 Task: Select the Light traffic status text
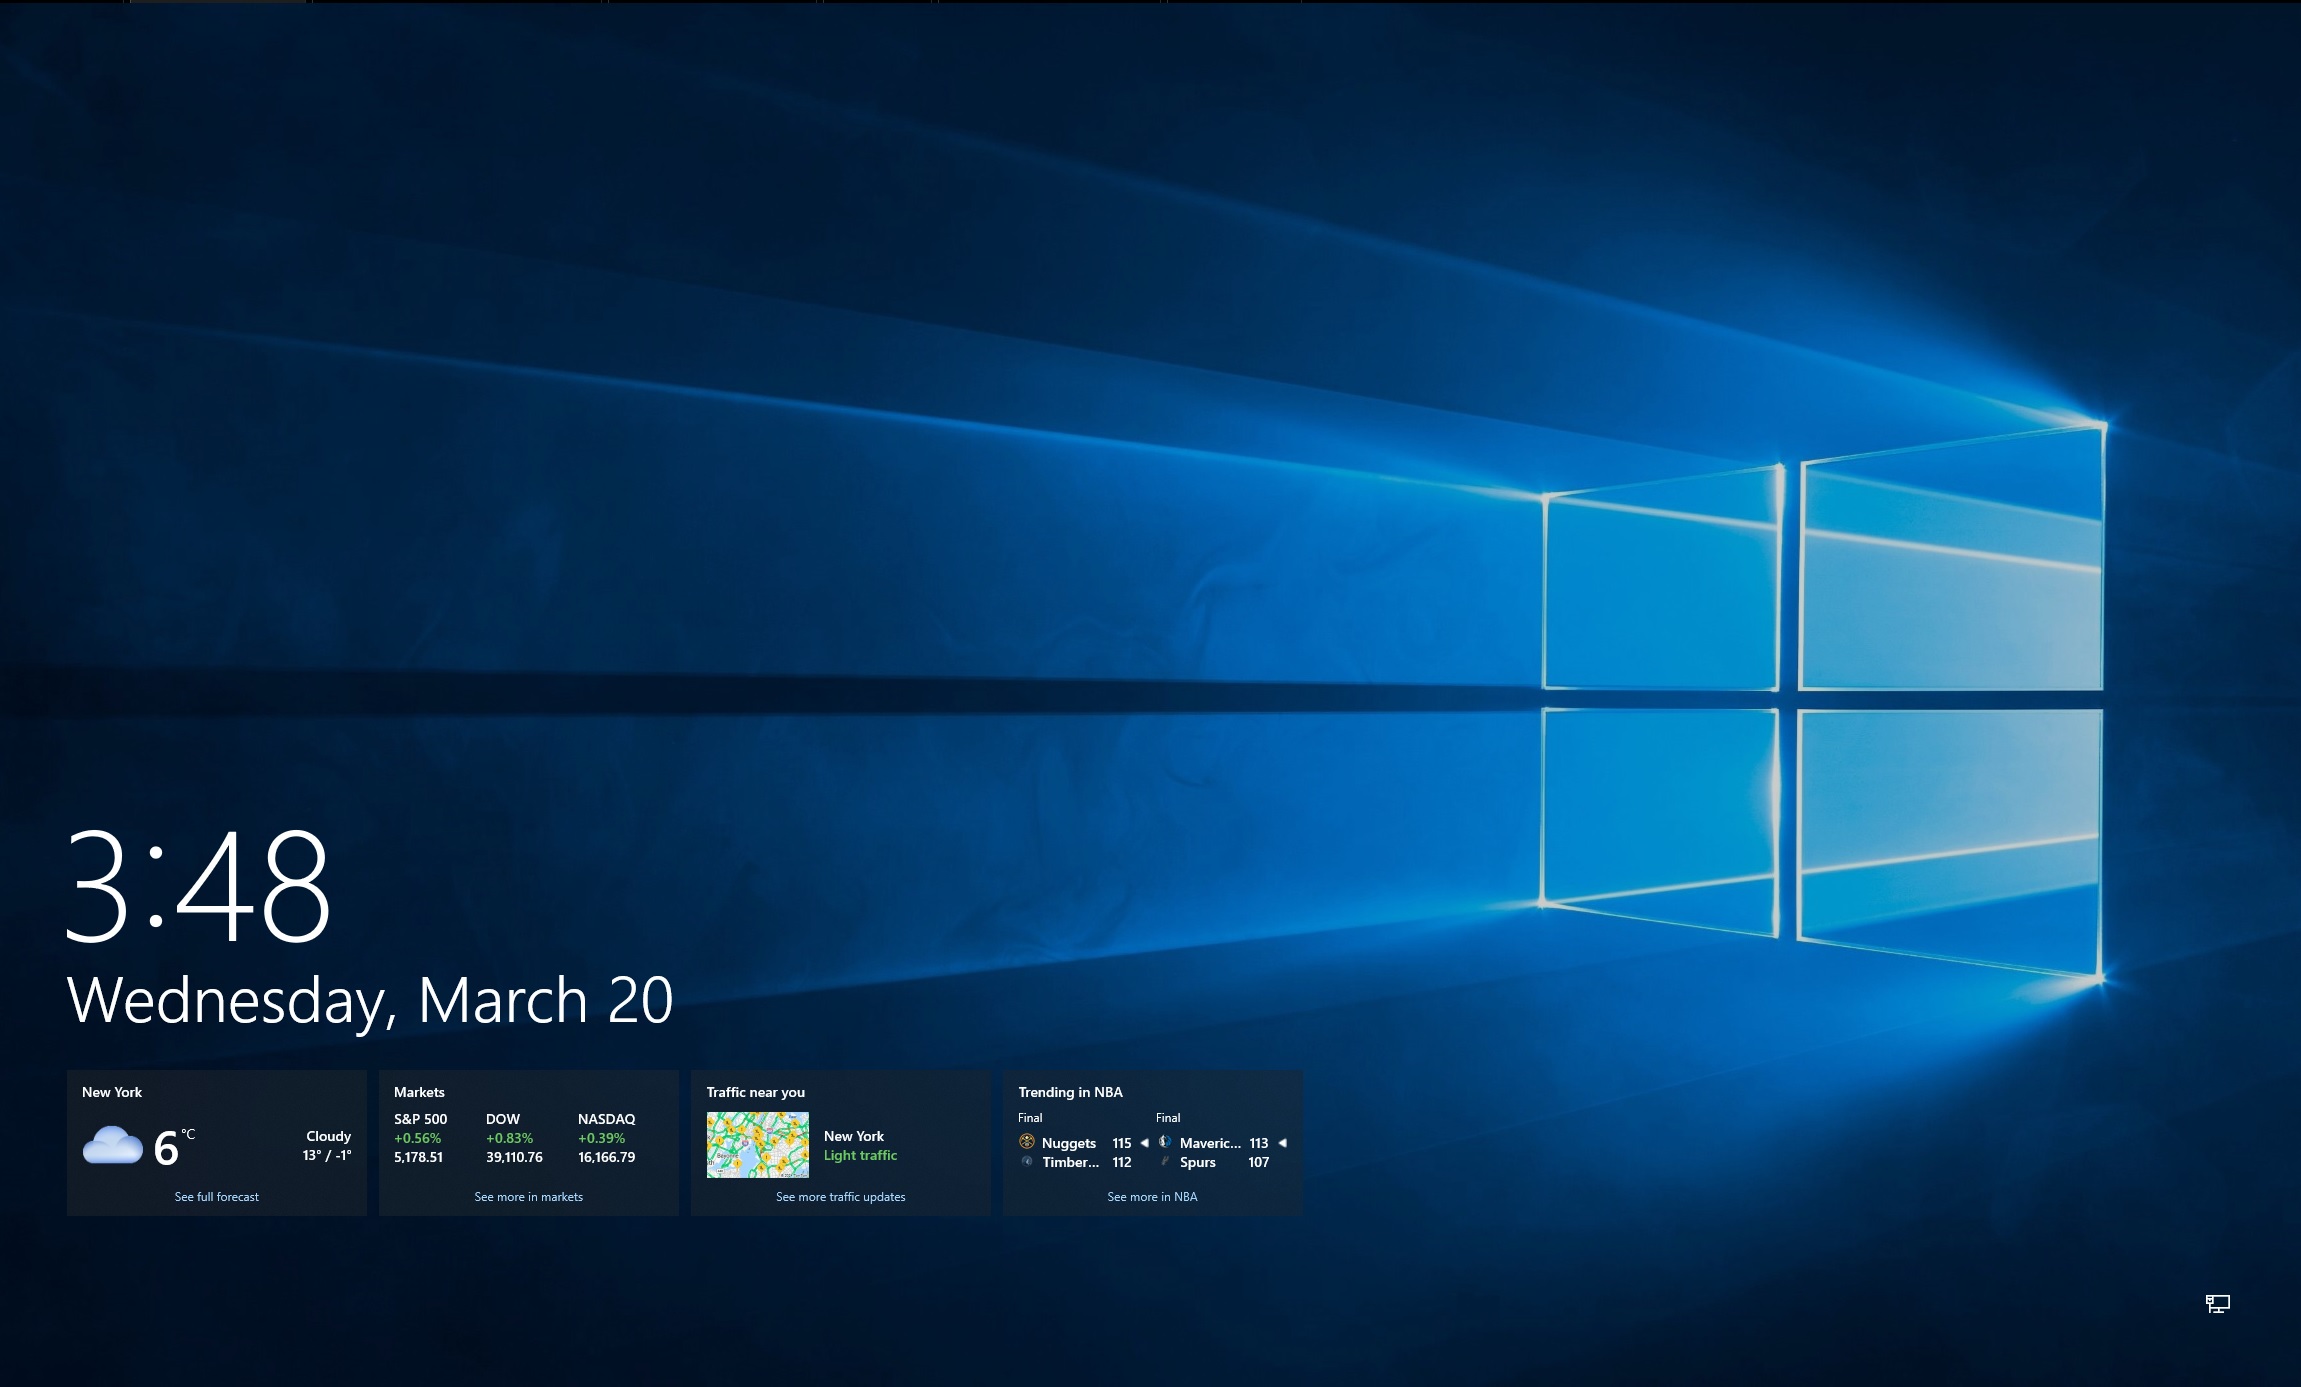click(860, 1155)
